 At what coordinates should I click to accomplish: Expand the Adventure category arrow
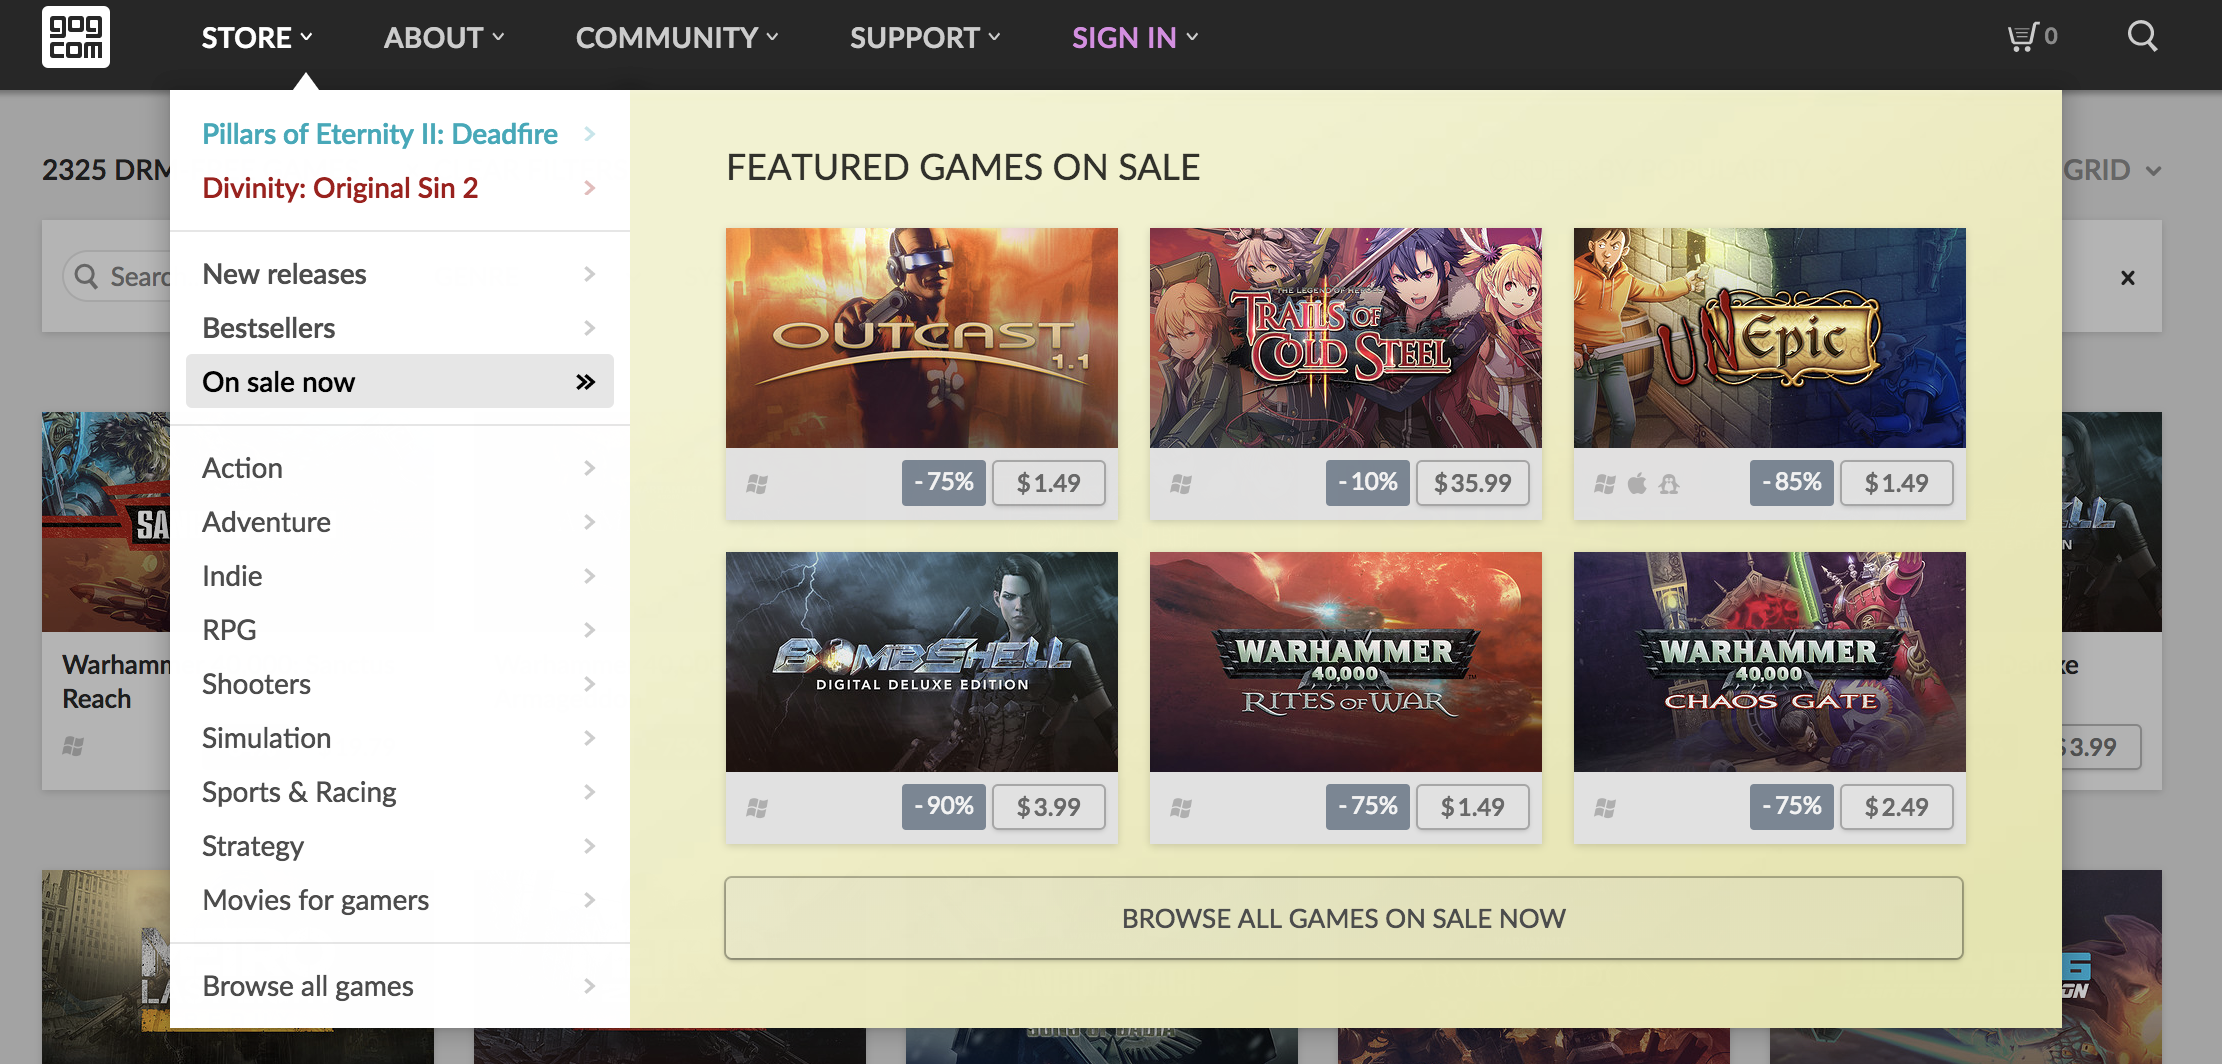tap(589, 522)
